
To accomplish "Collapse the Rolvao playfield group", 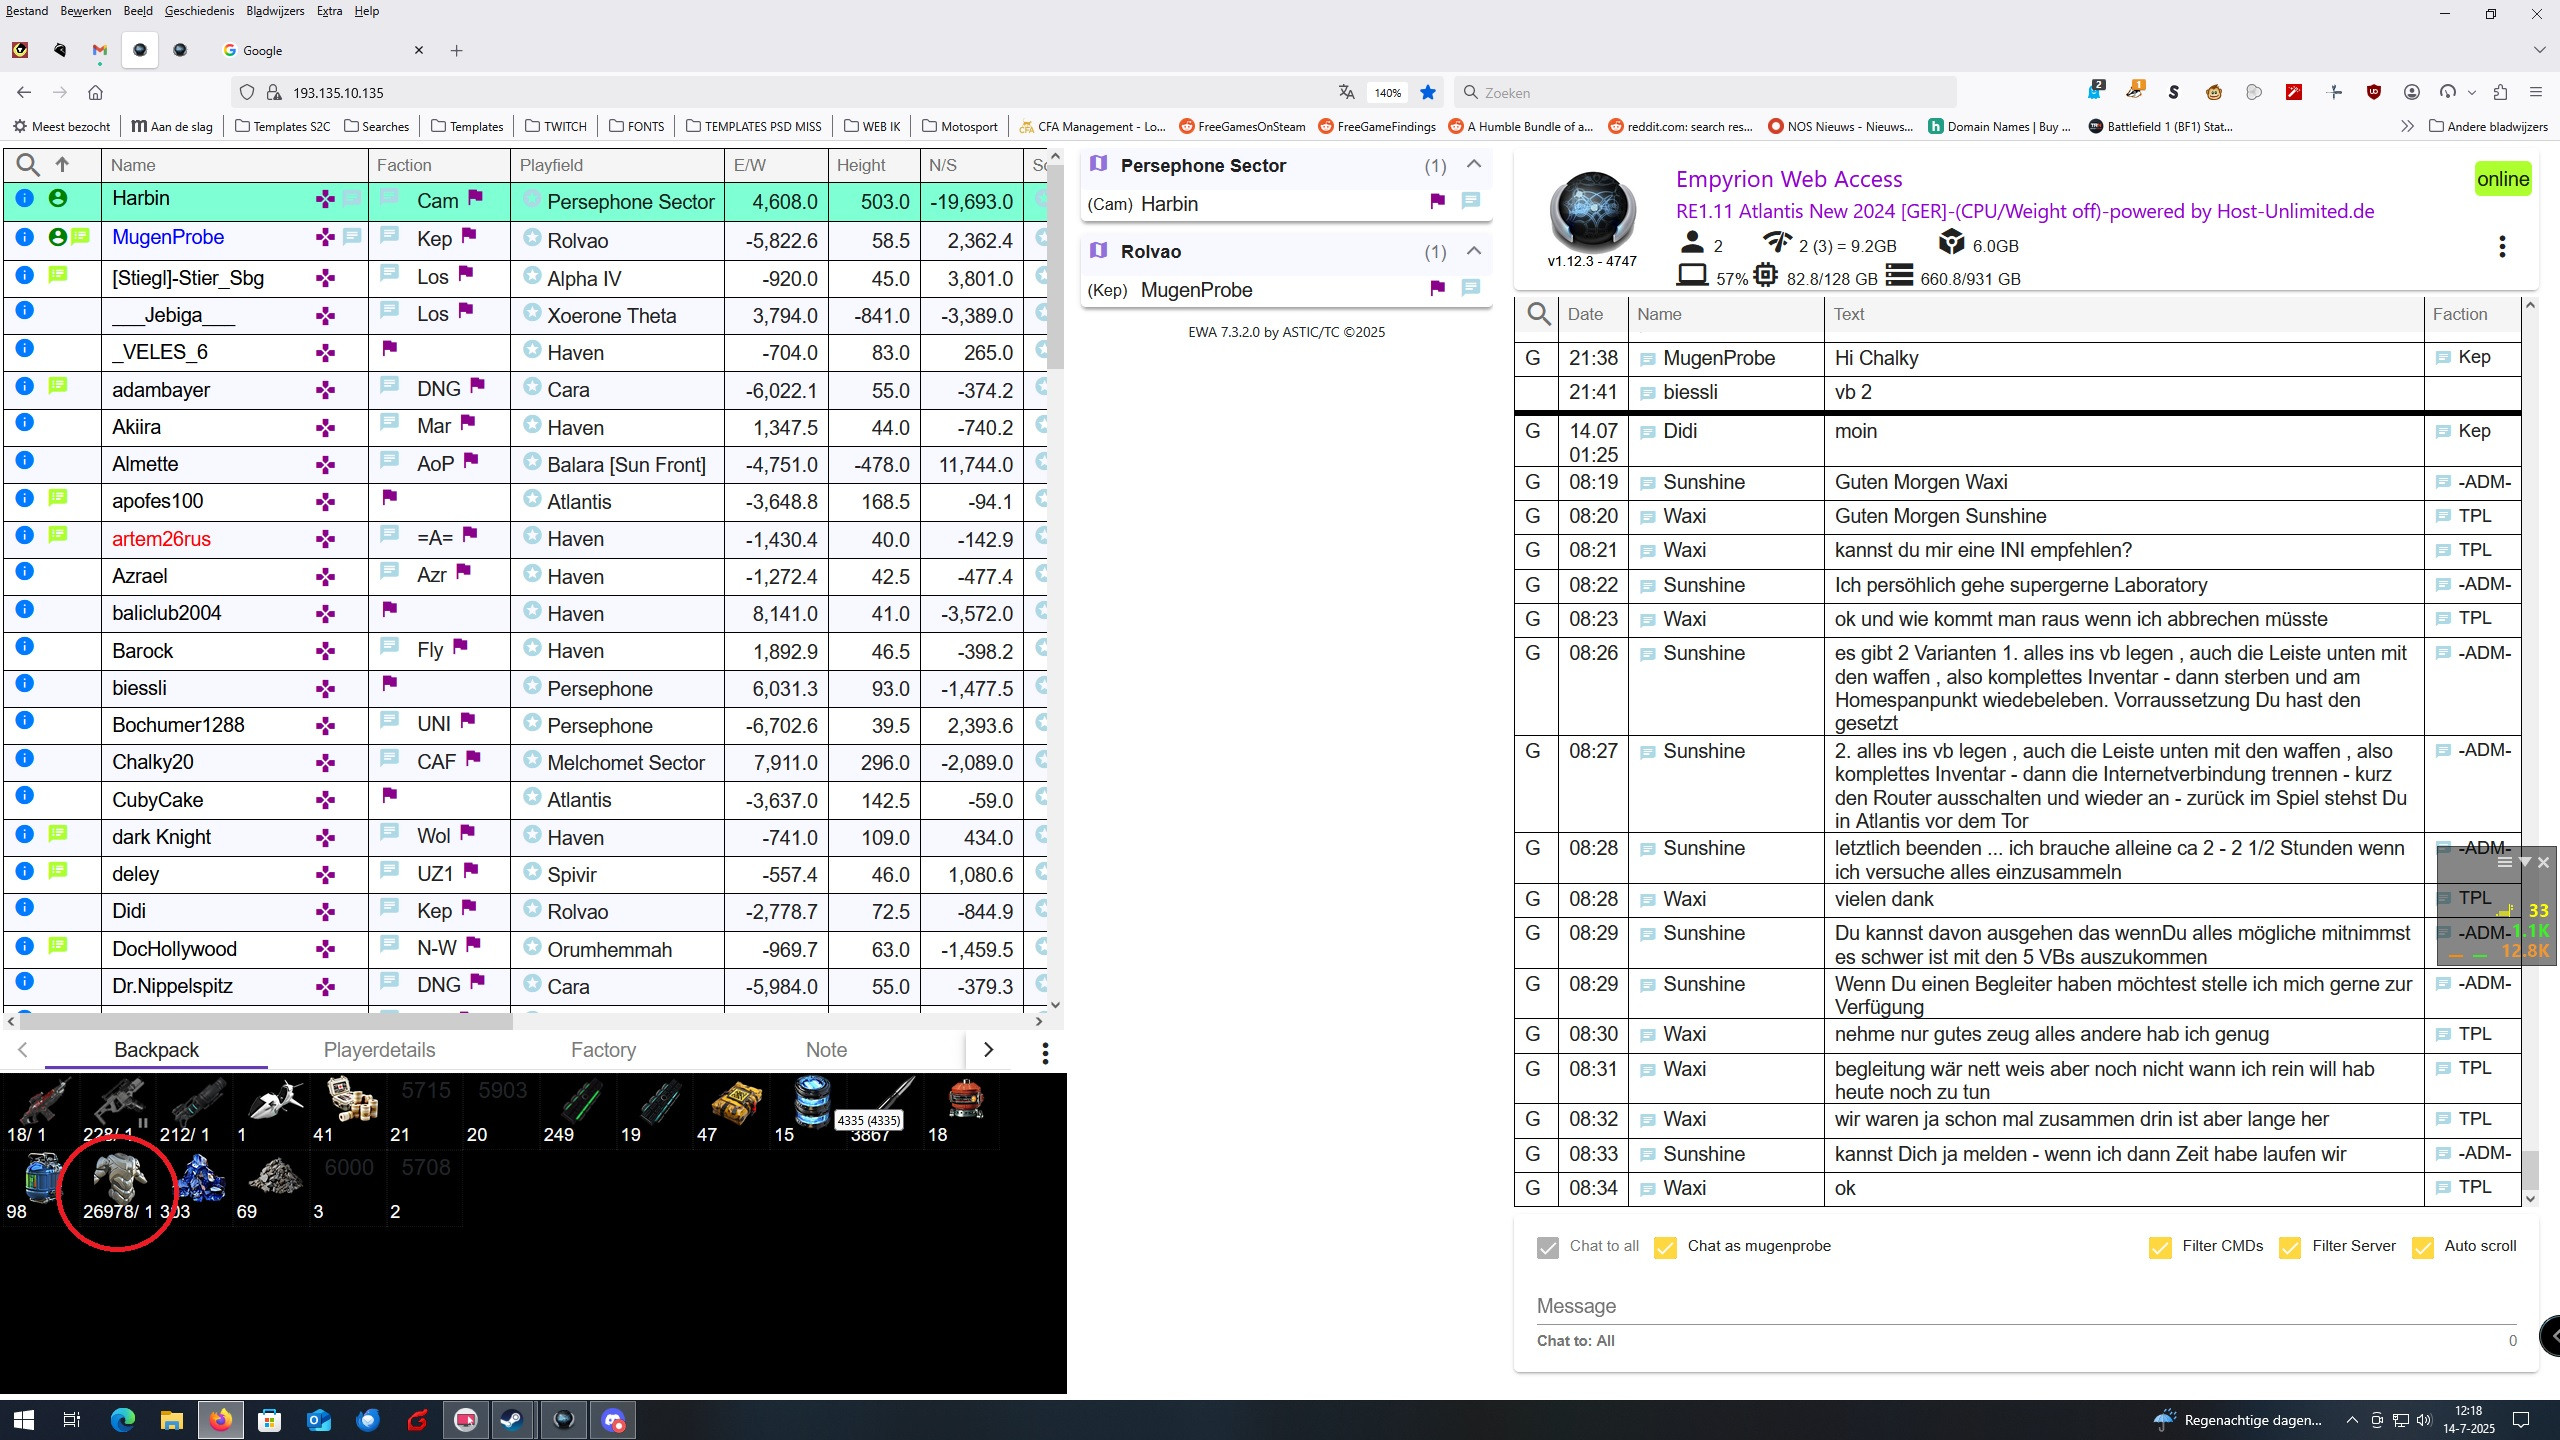I will click(x=1473, y=251).
